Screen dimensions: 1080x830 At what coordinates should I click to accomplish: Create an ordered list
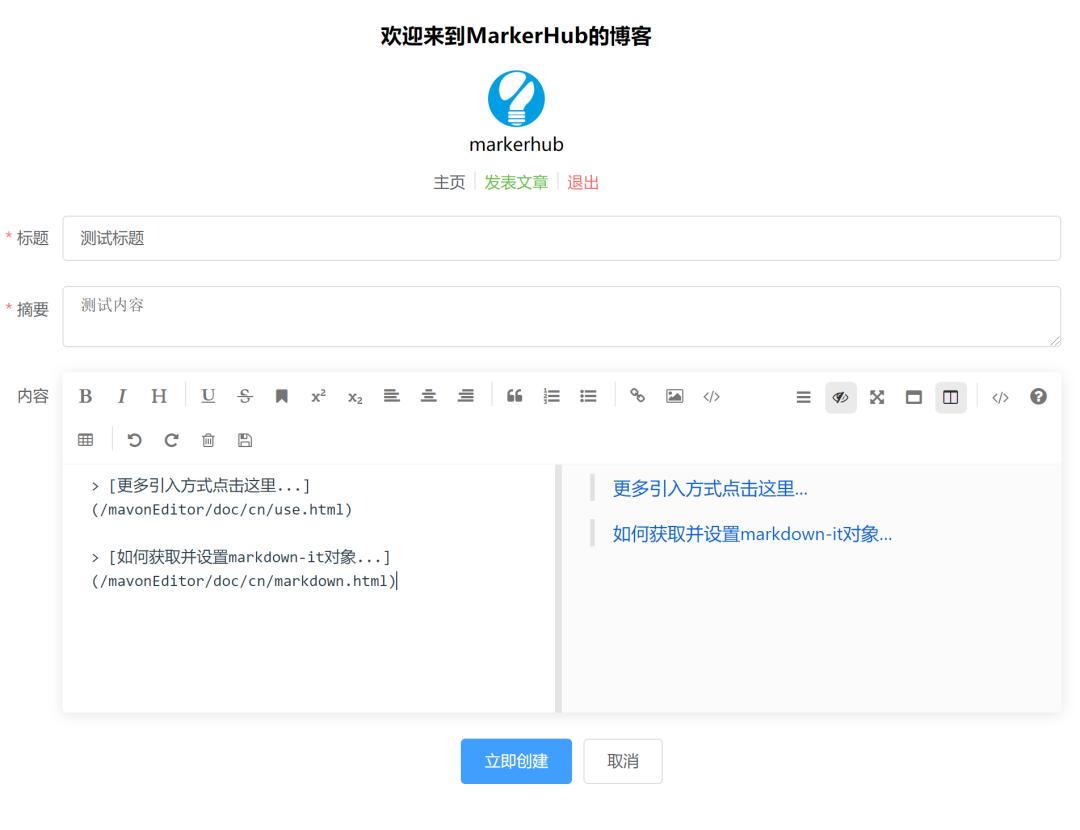point(551,396)
